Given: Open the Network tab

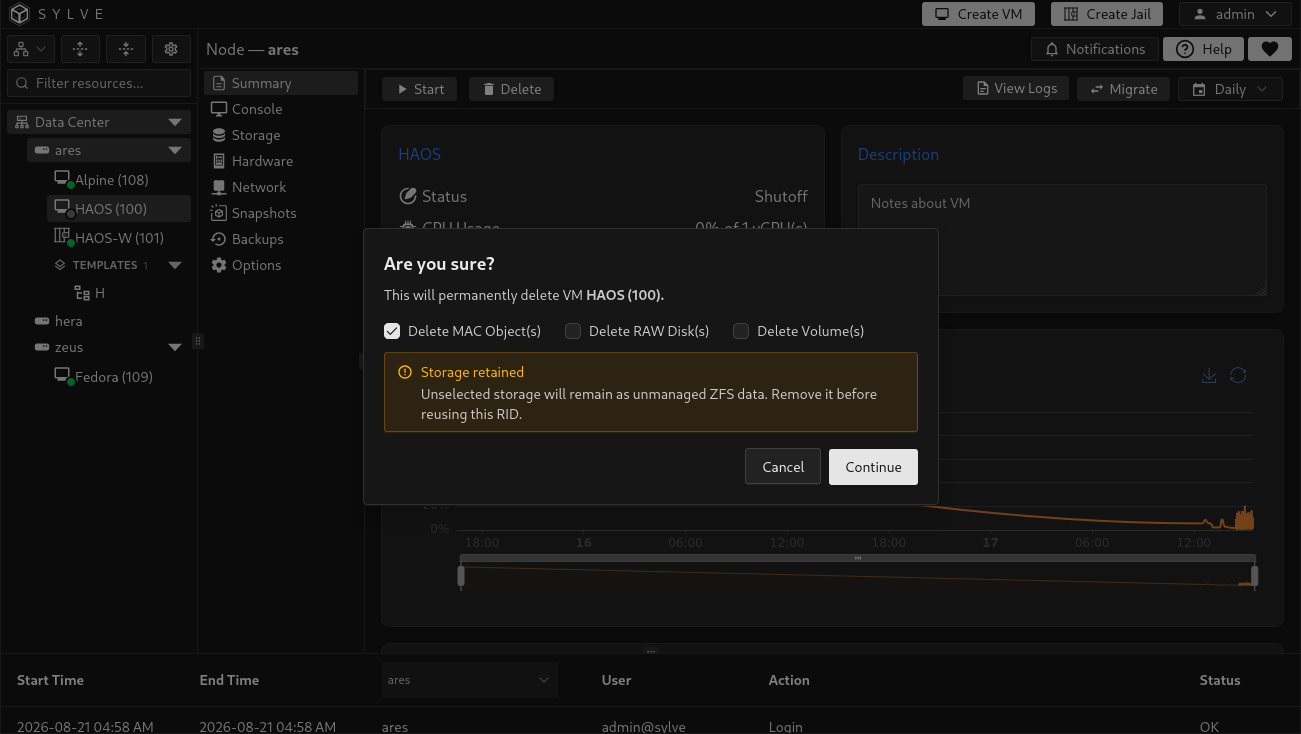Looking at the screenshot, I should pos(281,187).
